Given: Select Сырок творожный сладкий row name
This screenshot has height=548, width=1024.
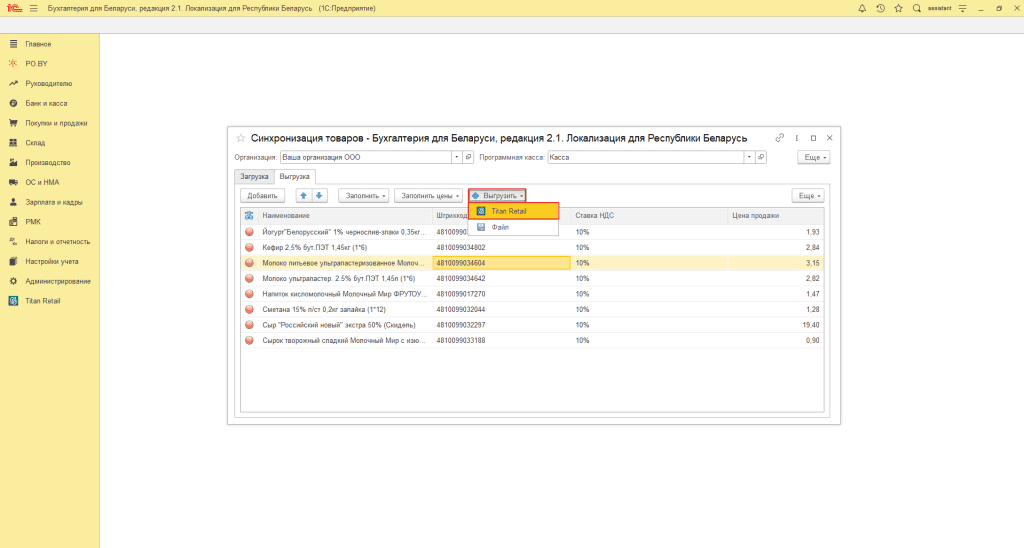Looking at the screenshot, I should coord(344,340).
